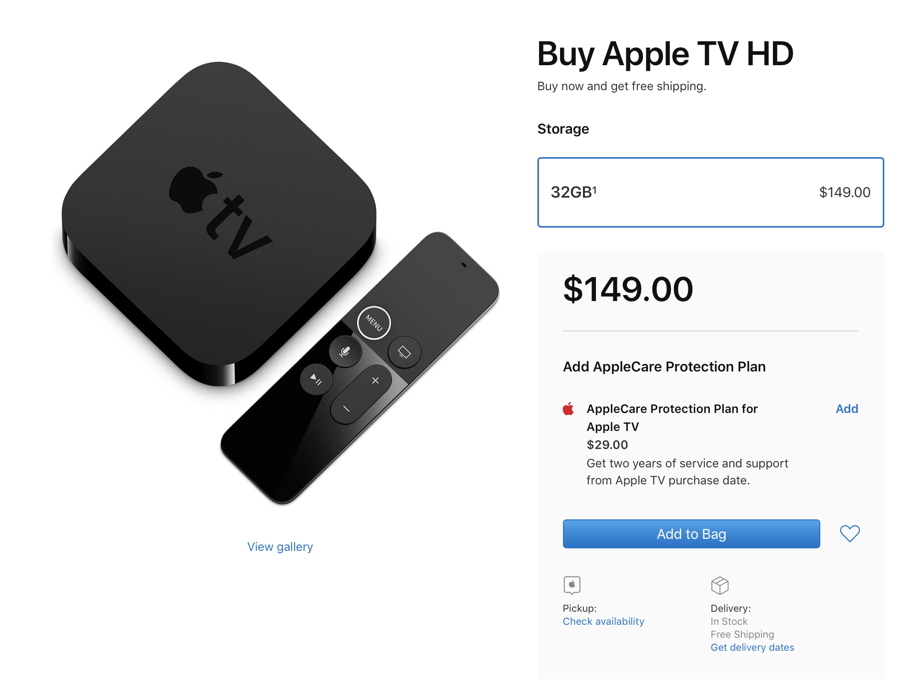Click the Apple Store pickup icon
Screen dimensions: 920x685
pos(571,585)
